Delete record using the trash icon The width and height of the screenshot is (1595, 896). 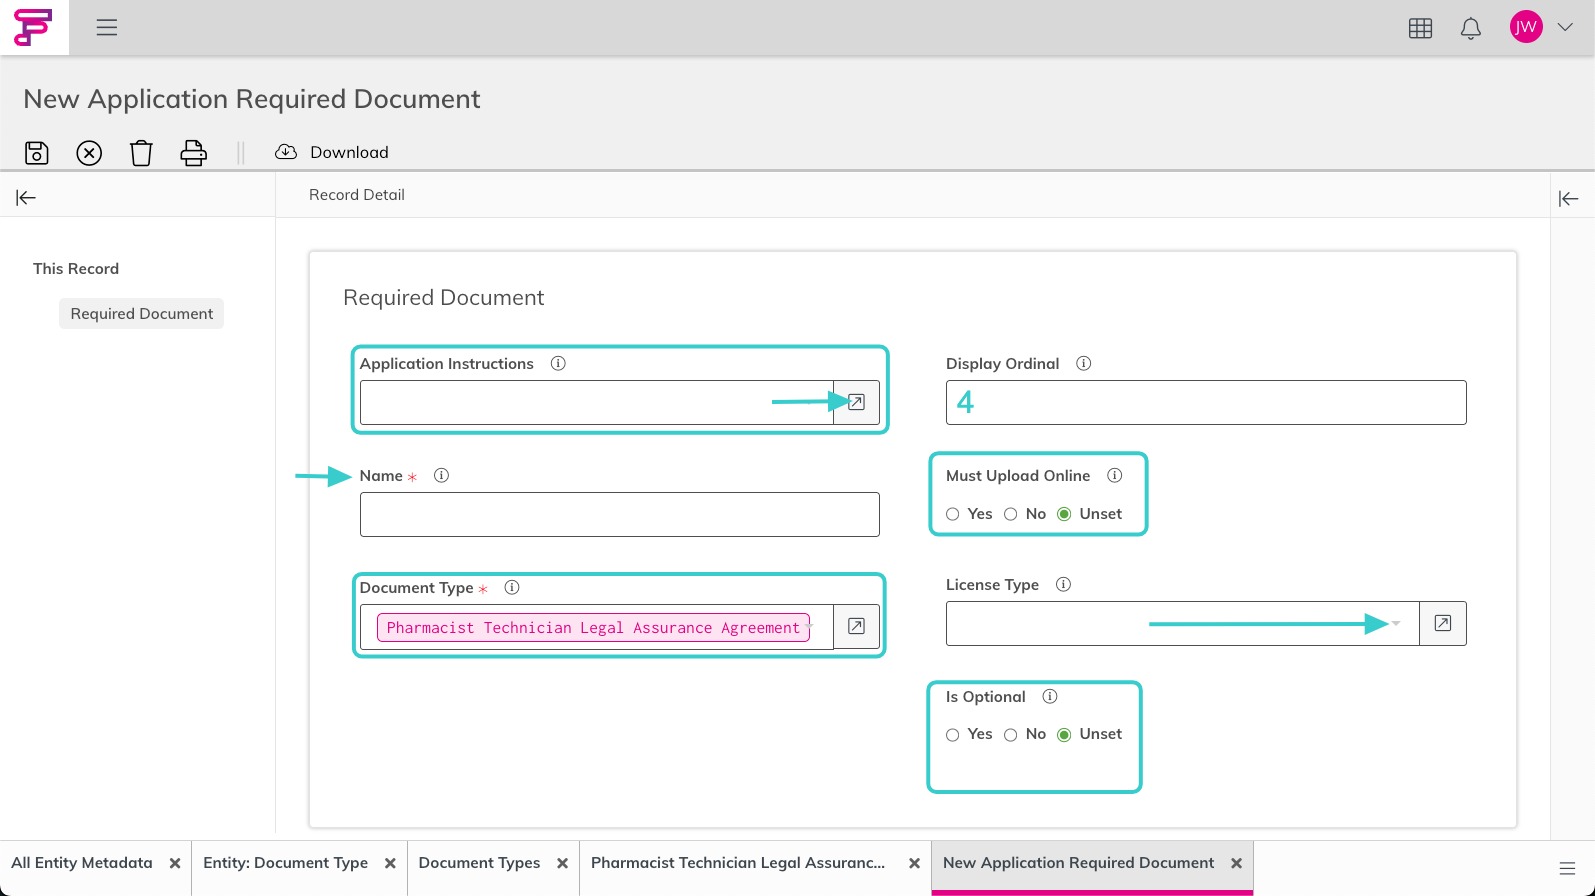(x=141, y=152)
